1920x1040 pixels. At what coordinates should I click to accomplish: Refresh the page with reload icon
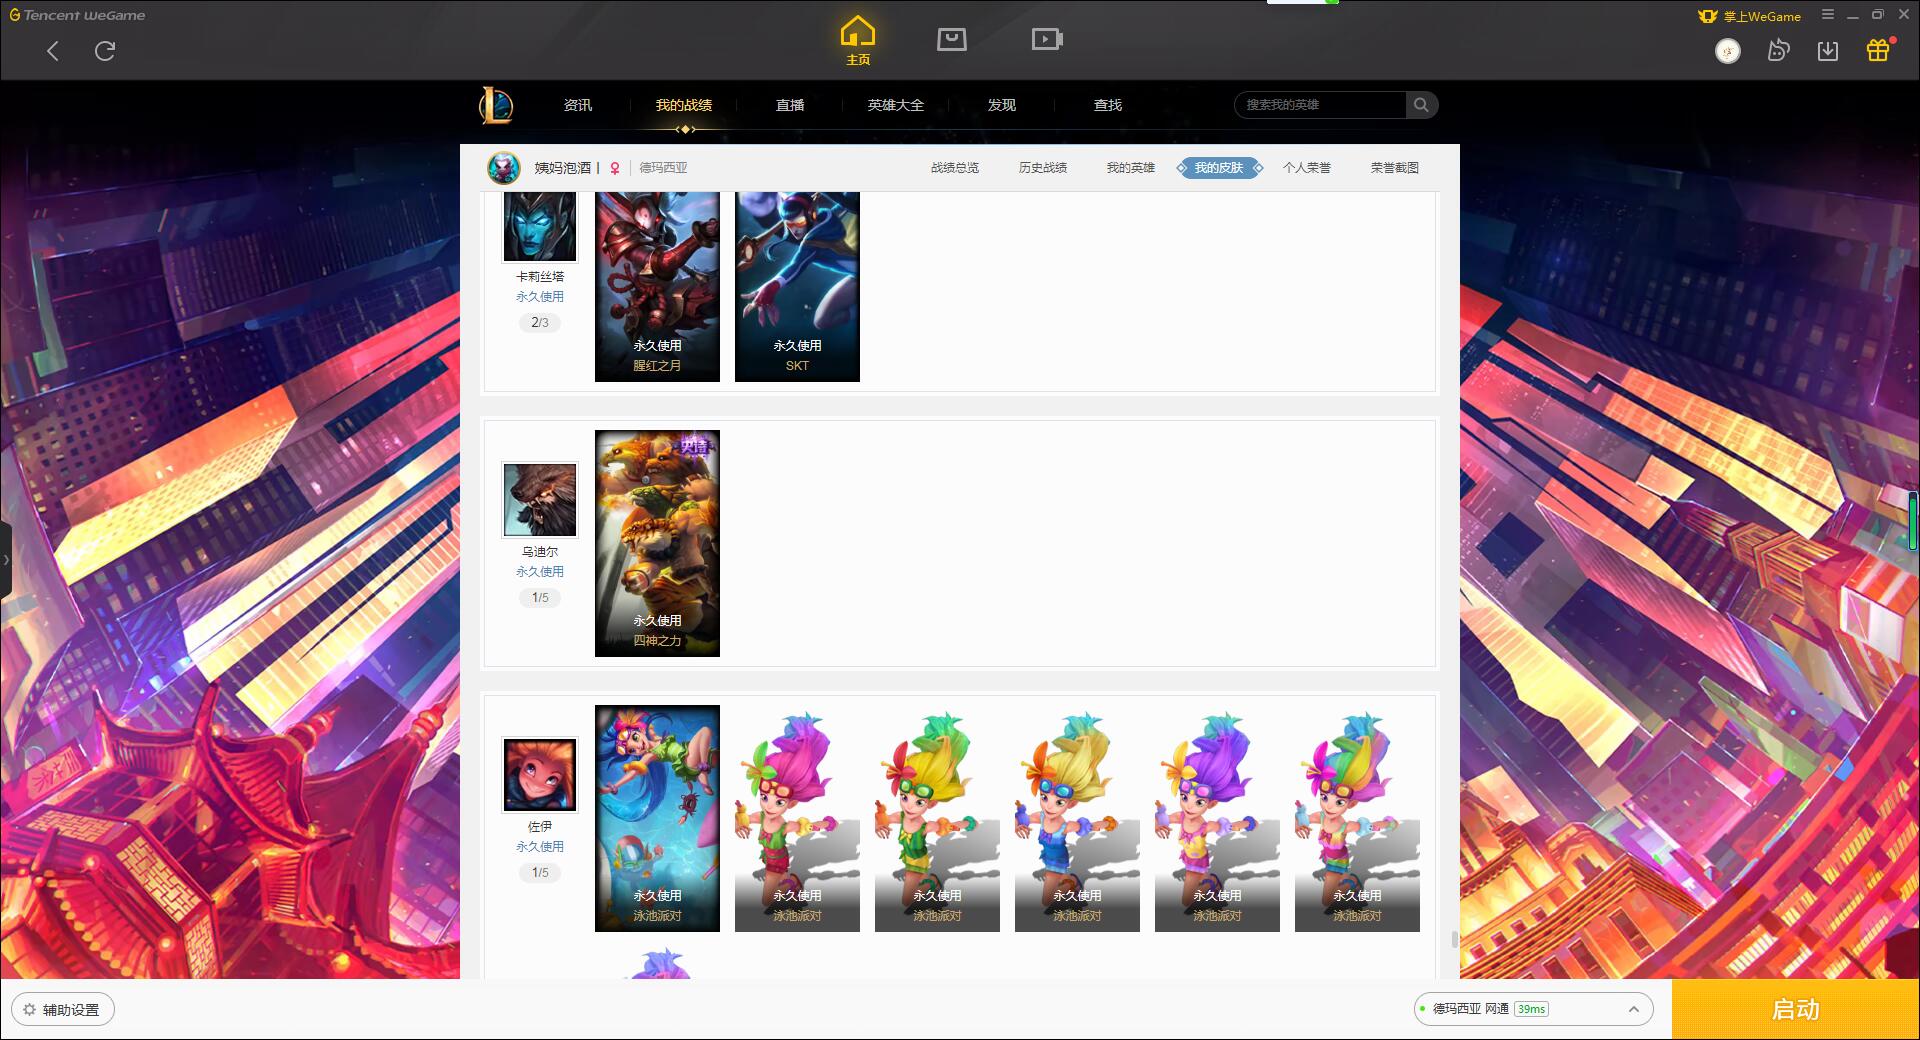coord(105,51)
